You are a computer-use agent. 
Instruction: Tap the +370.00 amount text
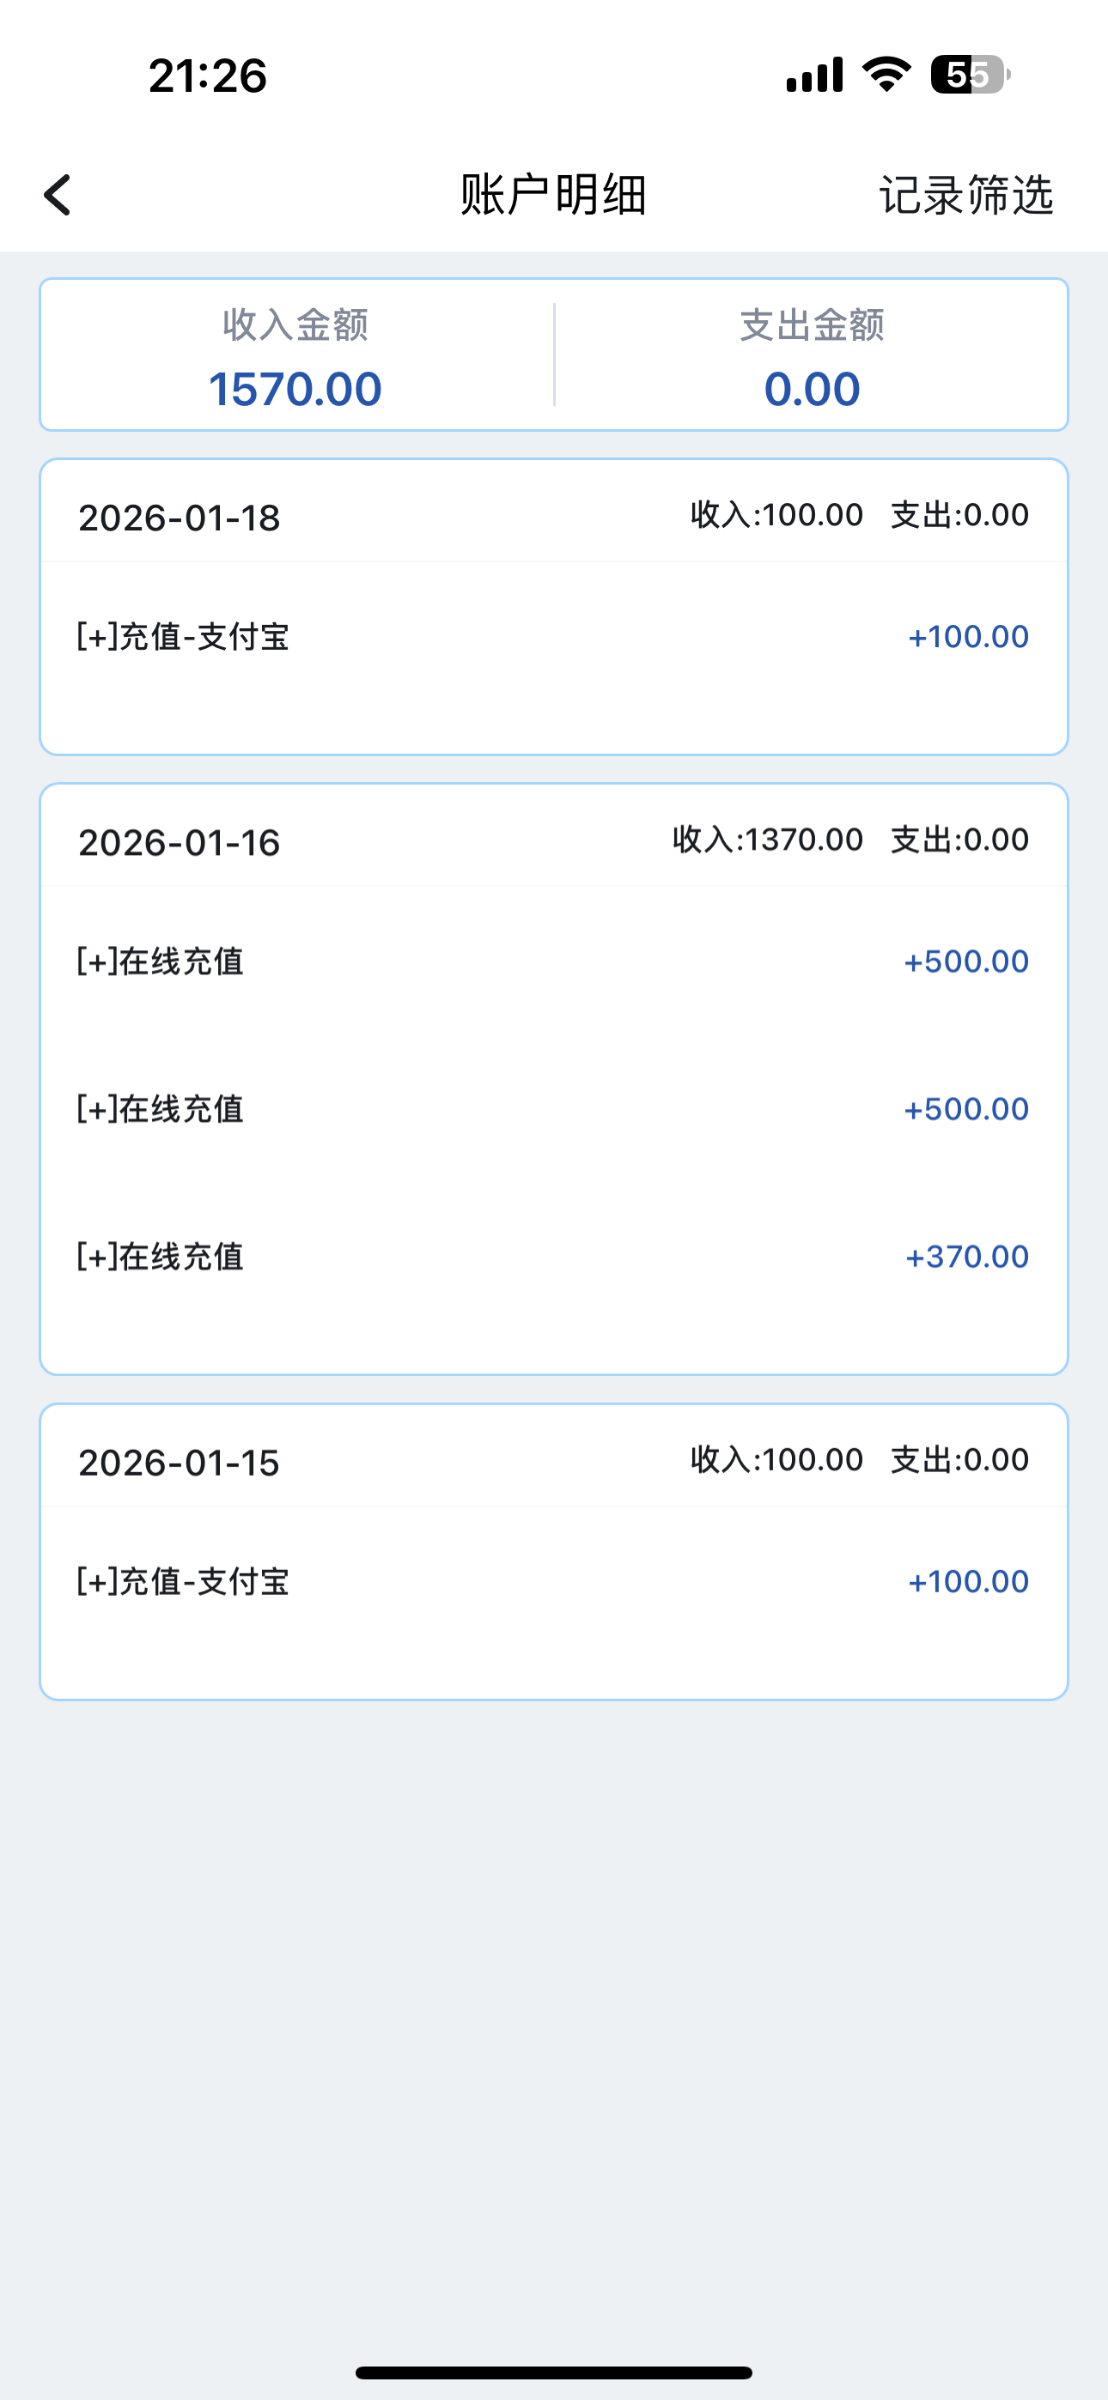point(967,1257)
